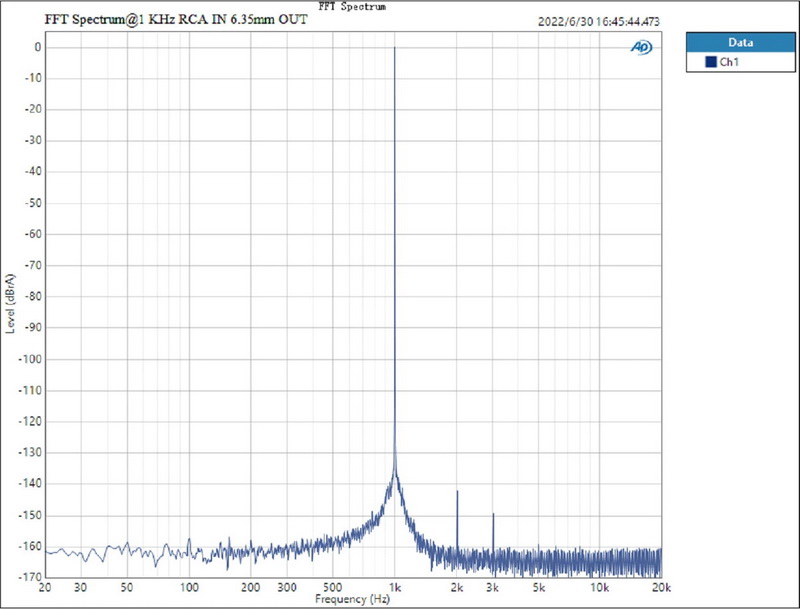Click the 10k tick label on frequency axis
Viewport: 800px width, 609px height.
(598, 588)
